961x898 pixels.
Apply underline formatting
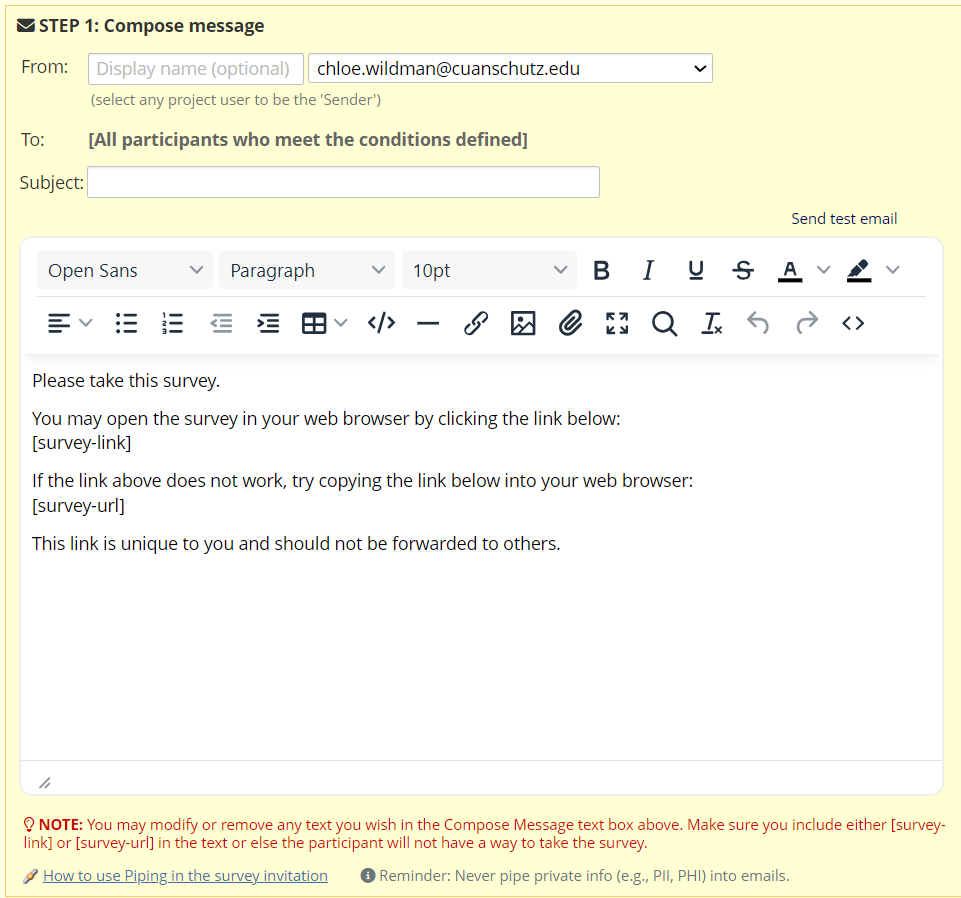695,270
